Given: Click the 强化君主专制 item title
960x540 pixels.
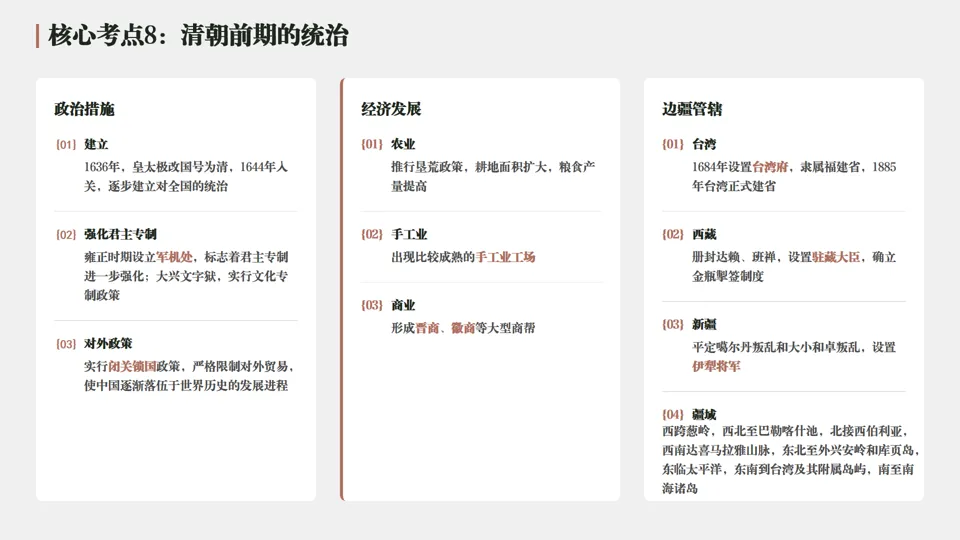Looking at the screenshot, I should (x=121, y=234).
